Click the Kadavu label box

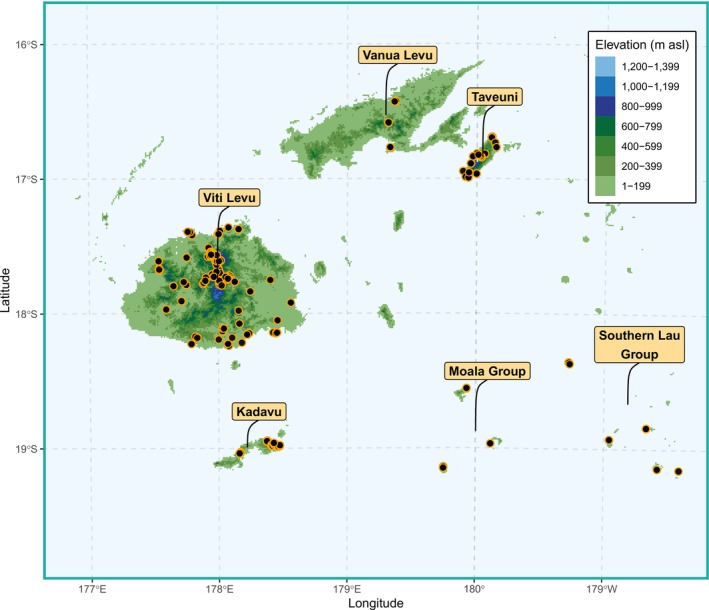(259, 411)
